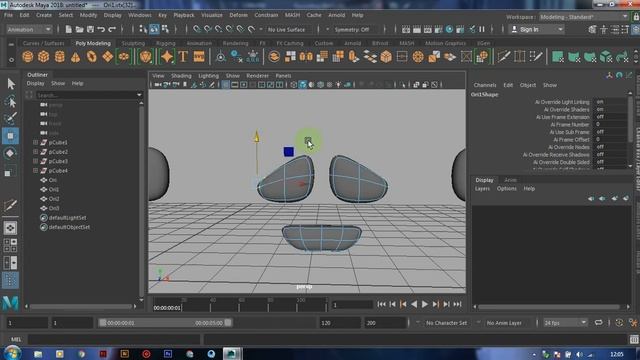Screen dimensions: 640x360
Task: Open the viewport Shading menu
Action: 181,76
